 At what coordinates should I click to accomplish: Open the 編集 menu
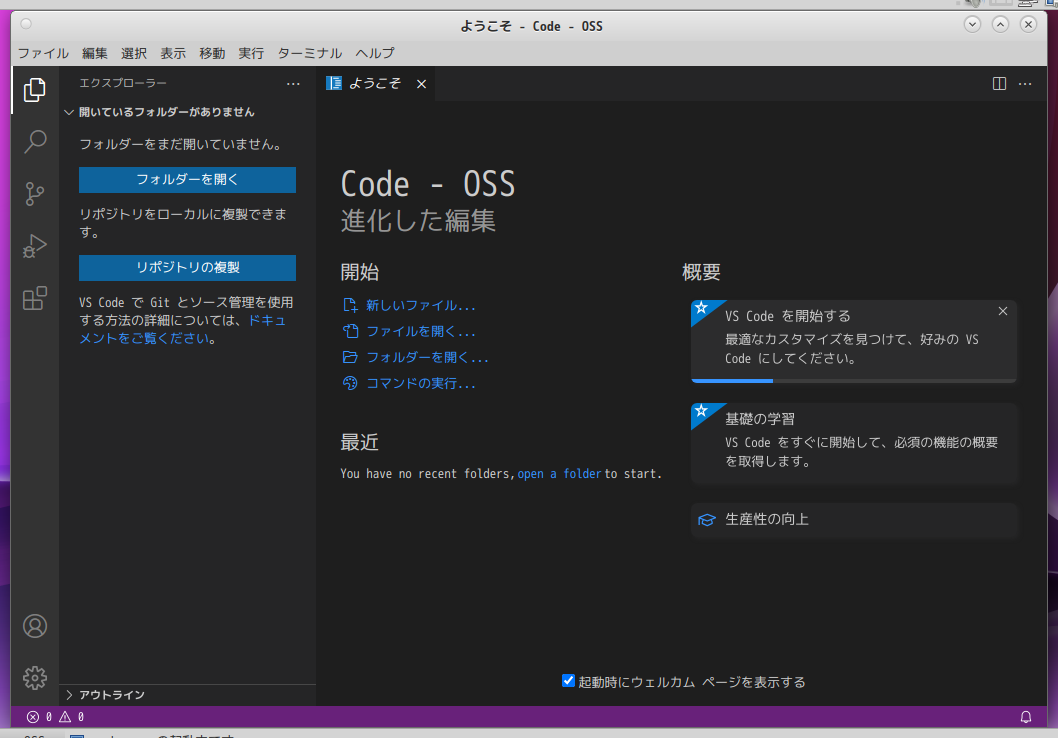(x=94, y=53)
